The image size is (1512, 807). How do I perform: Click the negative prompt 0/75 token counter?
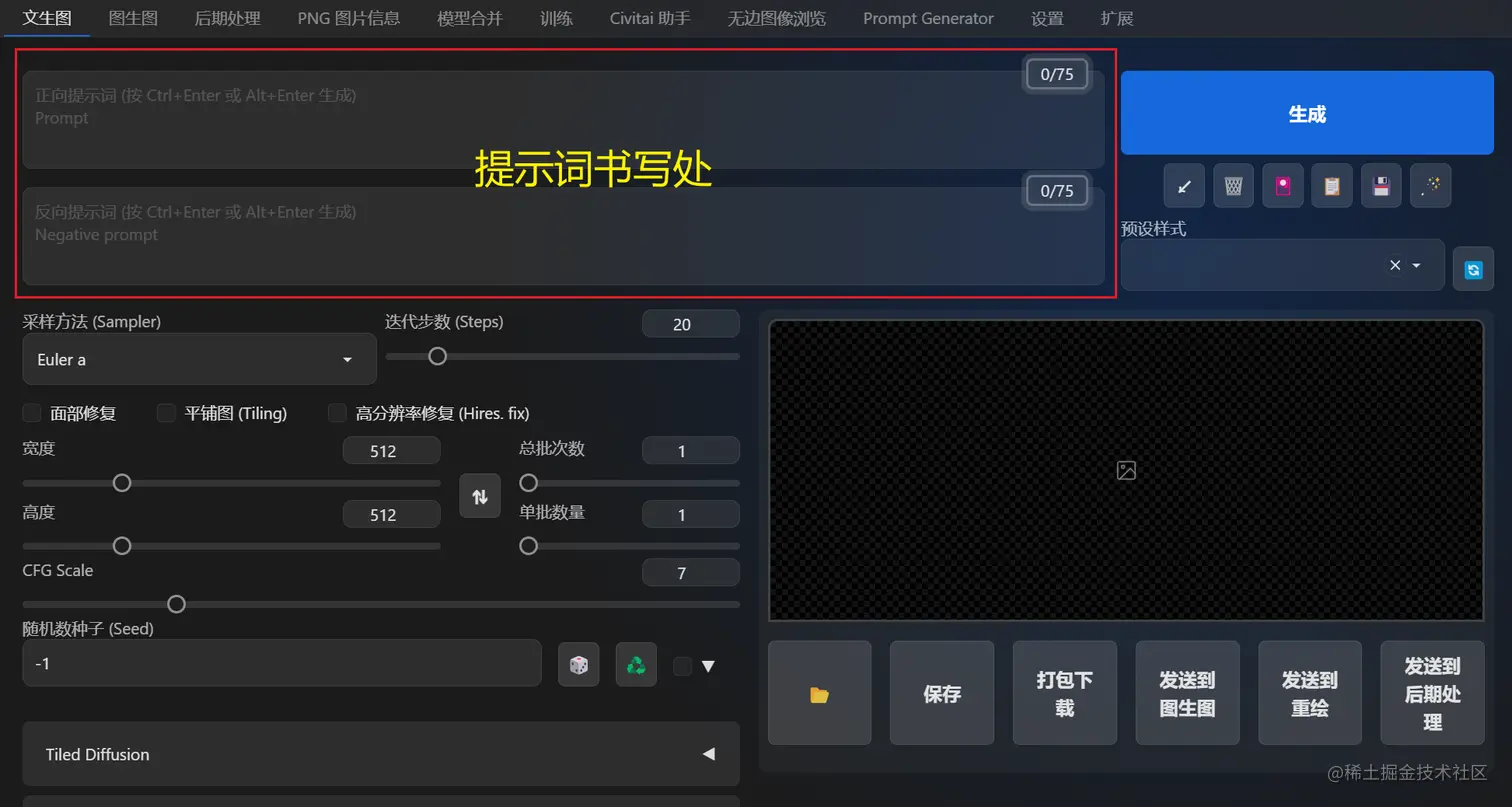1057,190
